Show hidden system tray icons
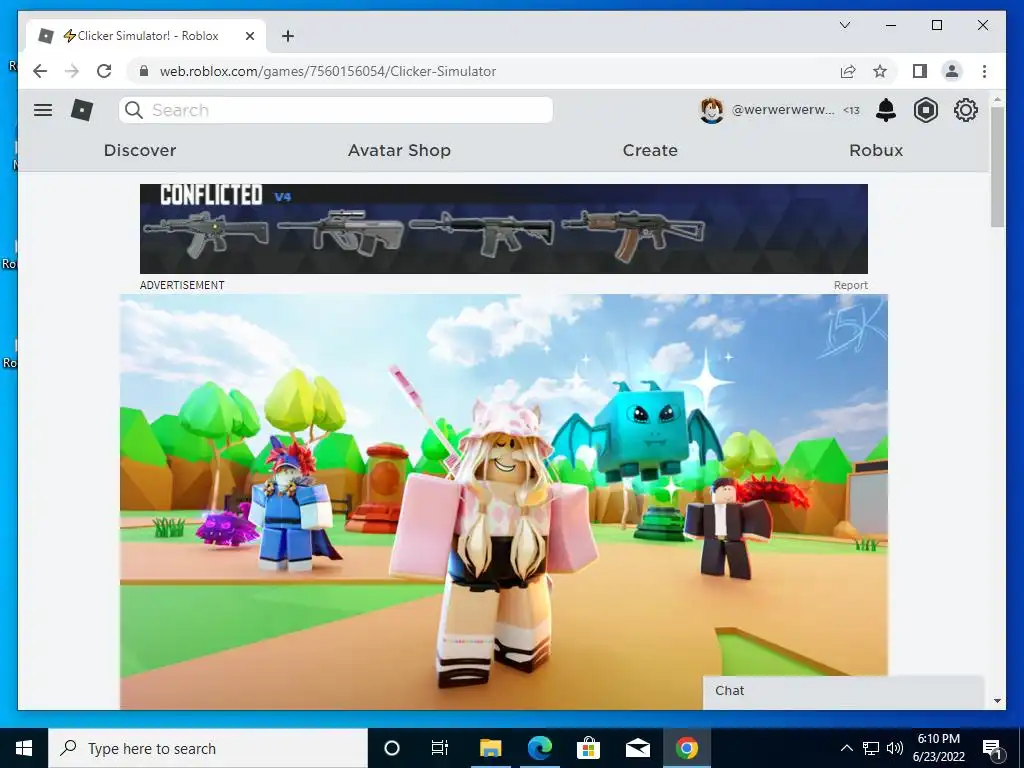 click(x=846, y=748)
